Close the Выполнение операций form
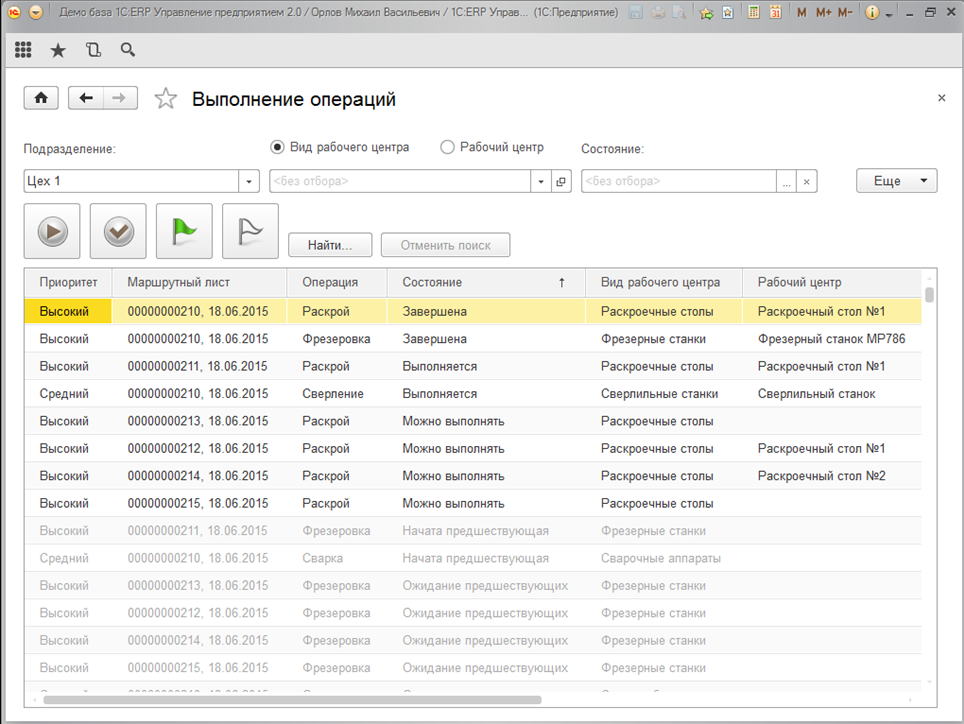 coord(941,98)
